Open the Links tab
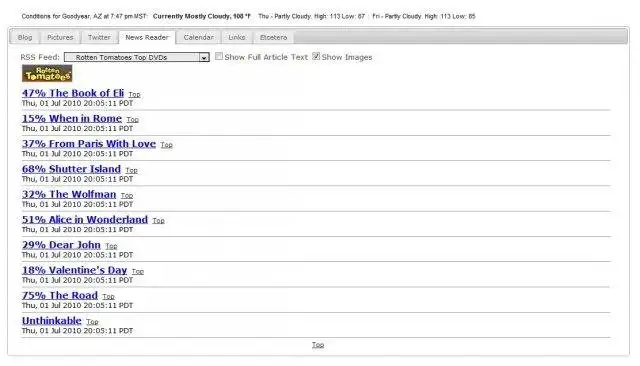640x366 pixels. [x=237, y=37]
